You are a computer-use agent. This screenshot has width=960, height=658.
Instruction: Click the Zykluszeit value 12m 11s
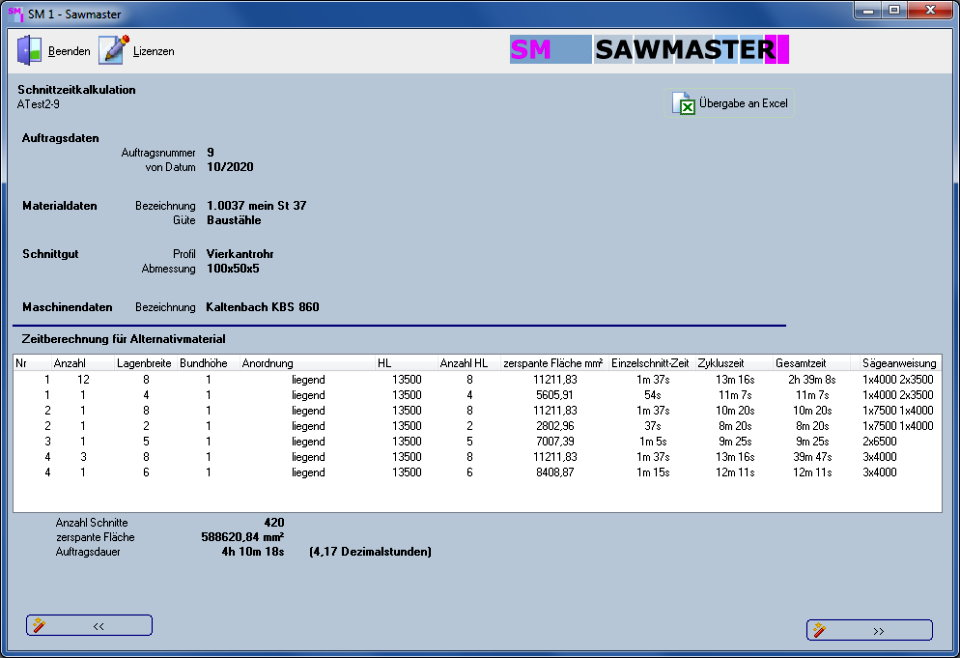(735, 472)
